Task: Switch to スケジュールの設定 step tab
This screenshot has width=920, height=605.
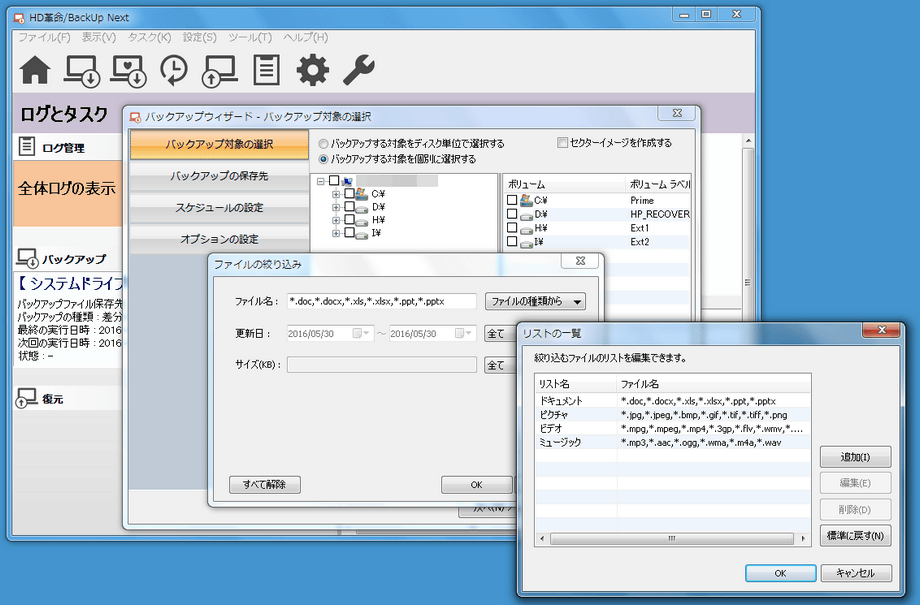Action: click(219, 208)
